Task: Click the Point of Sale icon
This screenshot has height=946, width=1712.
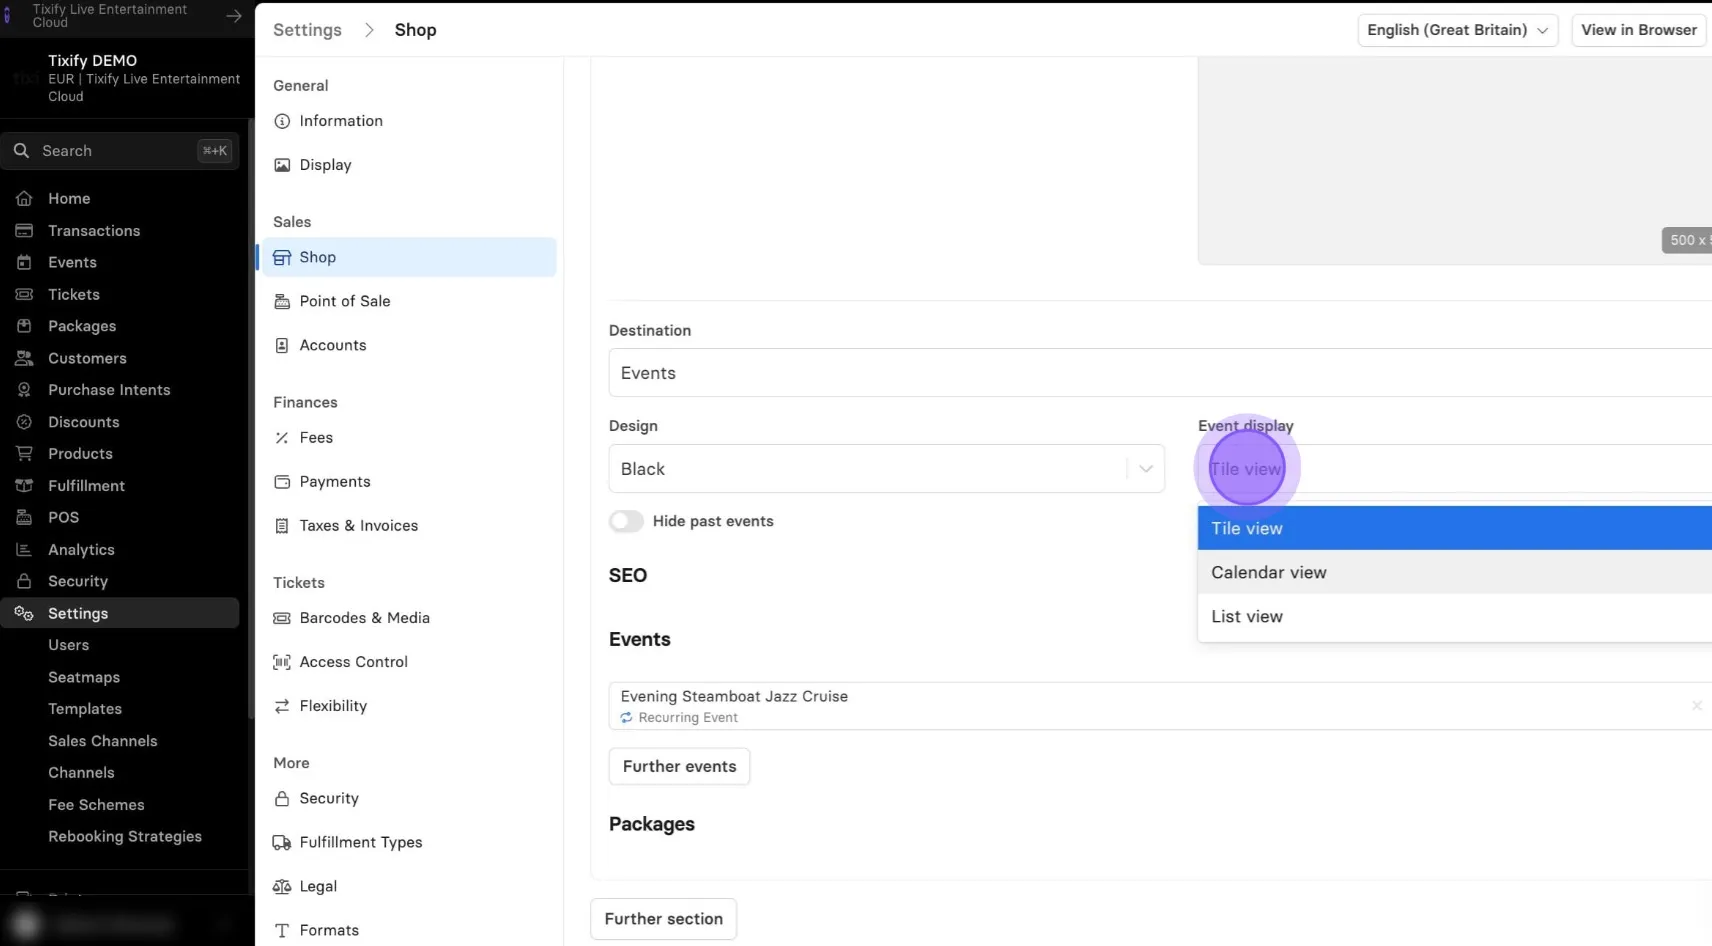Action: (x=282, y=301)
